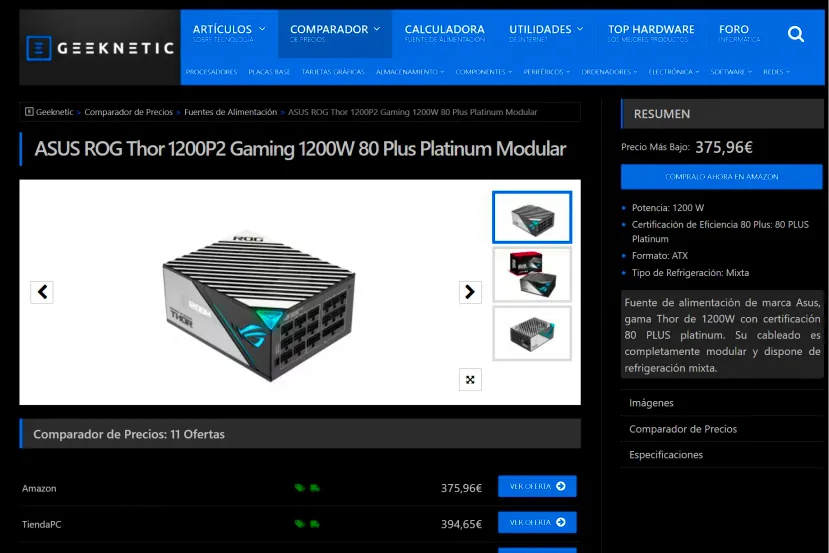Click TiendaPC row green price tag icon
829x553 pixels.
click(x=300, y=524)
